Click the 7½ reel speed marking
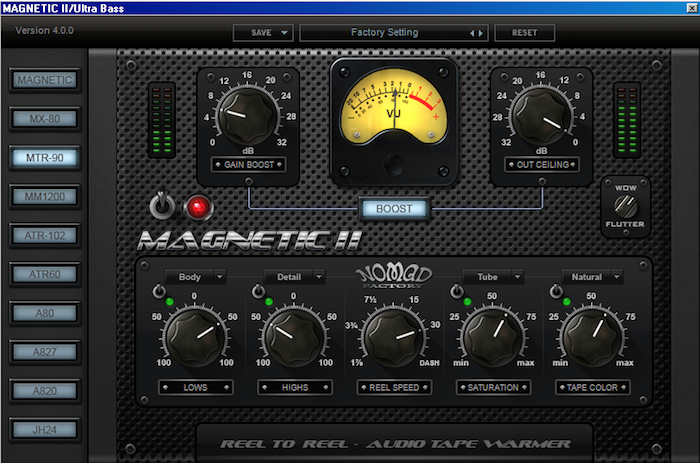This screenshot has height=463, width=700. pos(370,300)
